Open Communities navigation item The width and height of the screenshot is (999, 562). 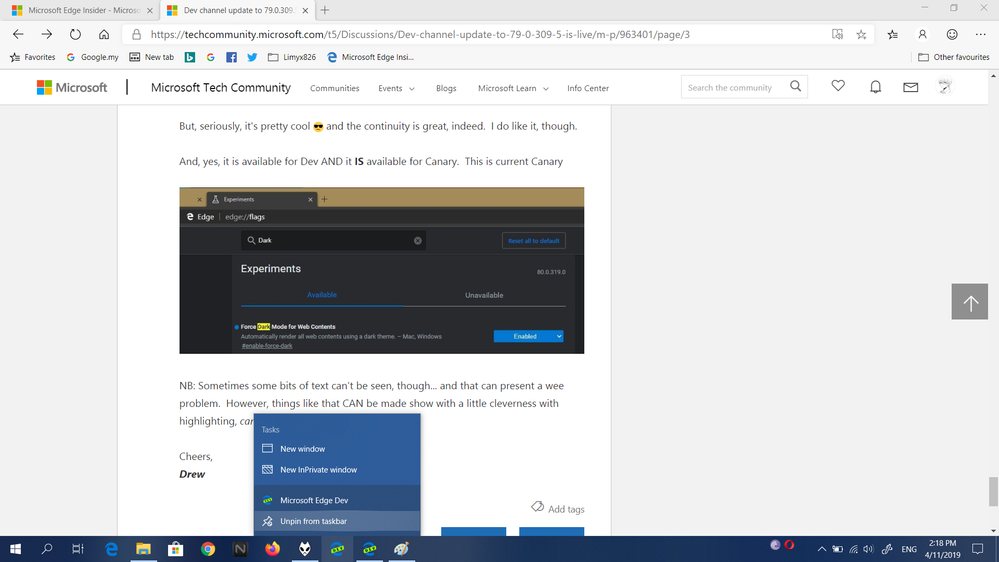click(334, 89)
